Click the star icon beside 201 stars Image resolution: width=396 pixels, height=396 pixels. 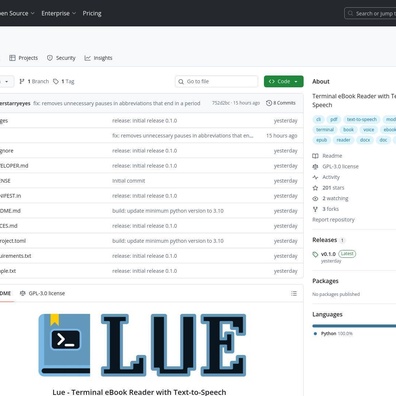tap(315, 188)
